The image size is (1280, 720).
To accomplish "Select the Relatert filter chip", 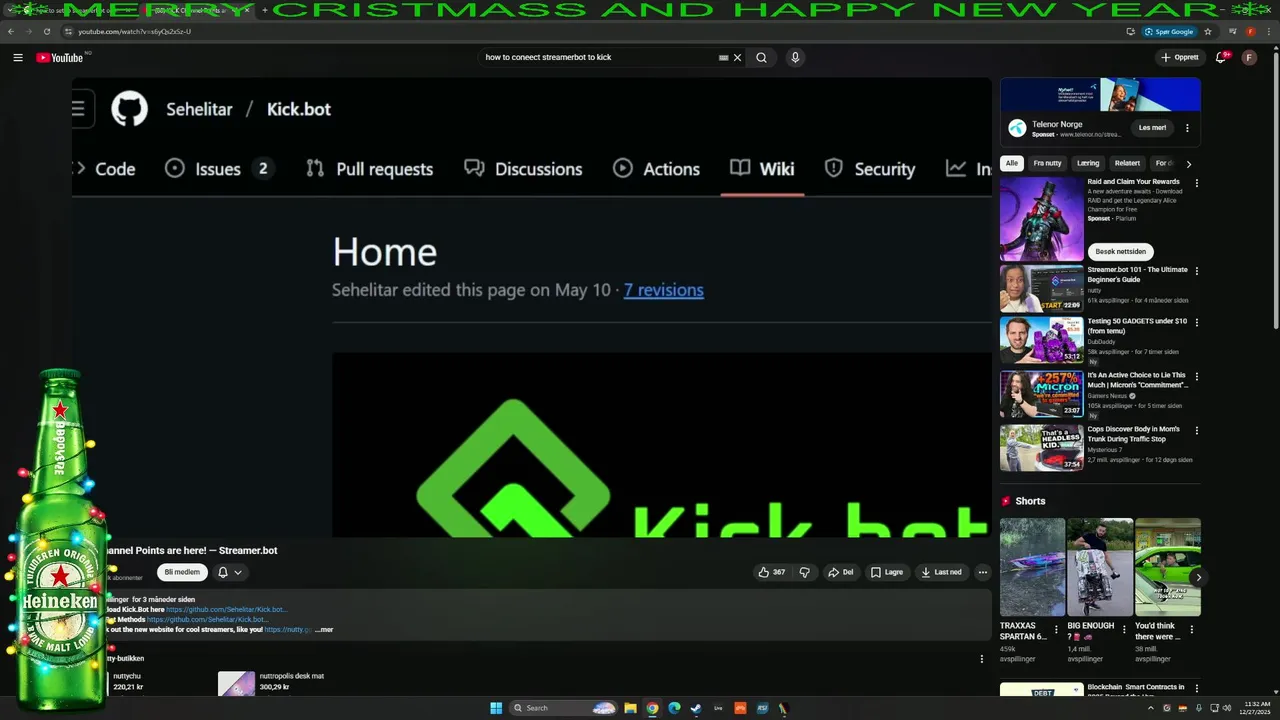I will click(x=1127, y=163).
